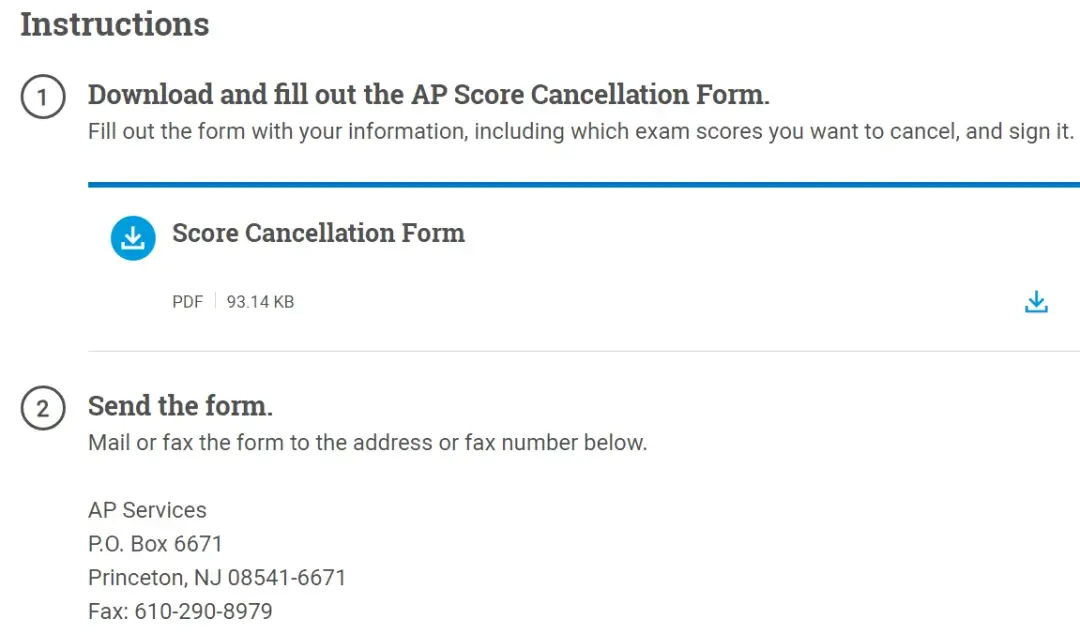Select the ZIP code 08541-6671
Screen dimensions: 1080x634
point(287,577)
